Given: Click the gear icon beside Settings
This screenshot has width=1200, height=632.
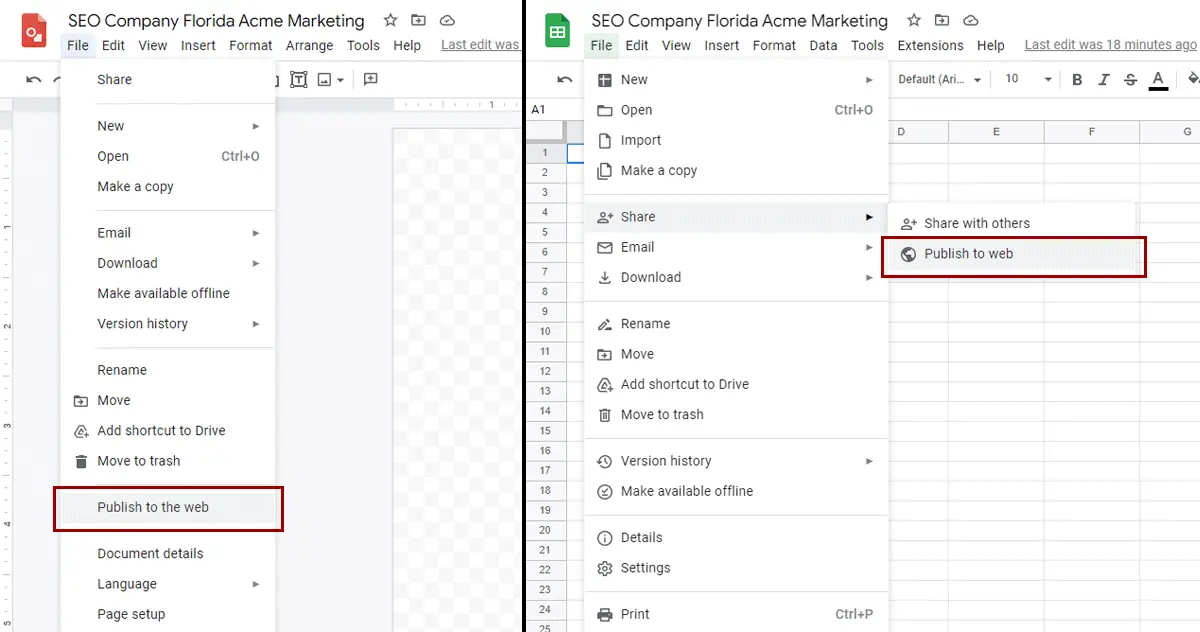Looking at the screenshot, I should [x=604, y=568].
